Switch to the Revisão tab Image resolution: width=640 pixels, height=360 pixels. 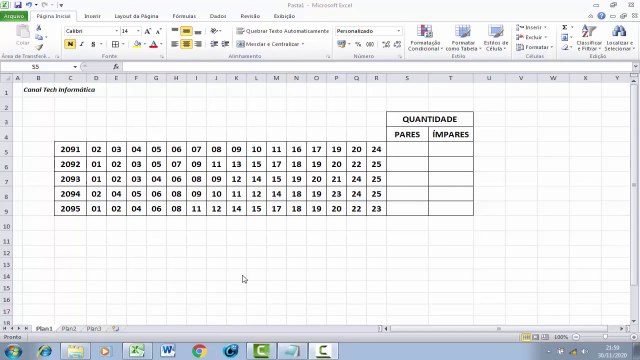click(x=250, y=16)
